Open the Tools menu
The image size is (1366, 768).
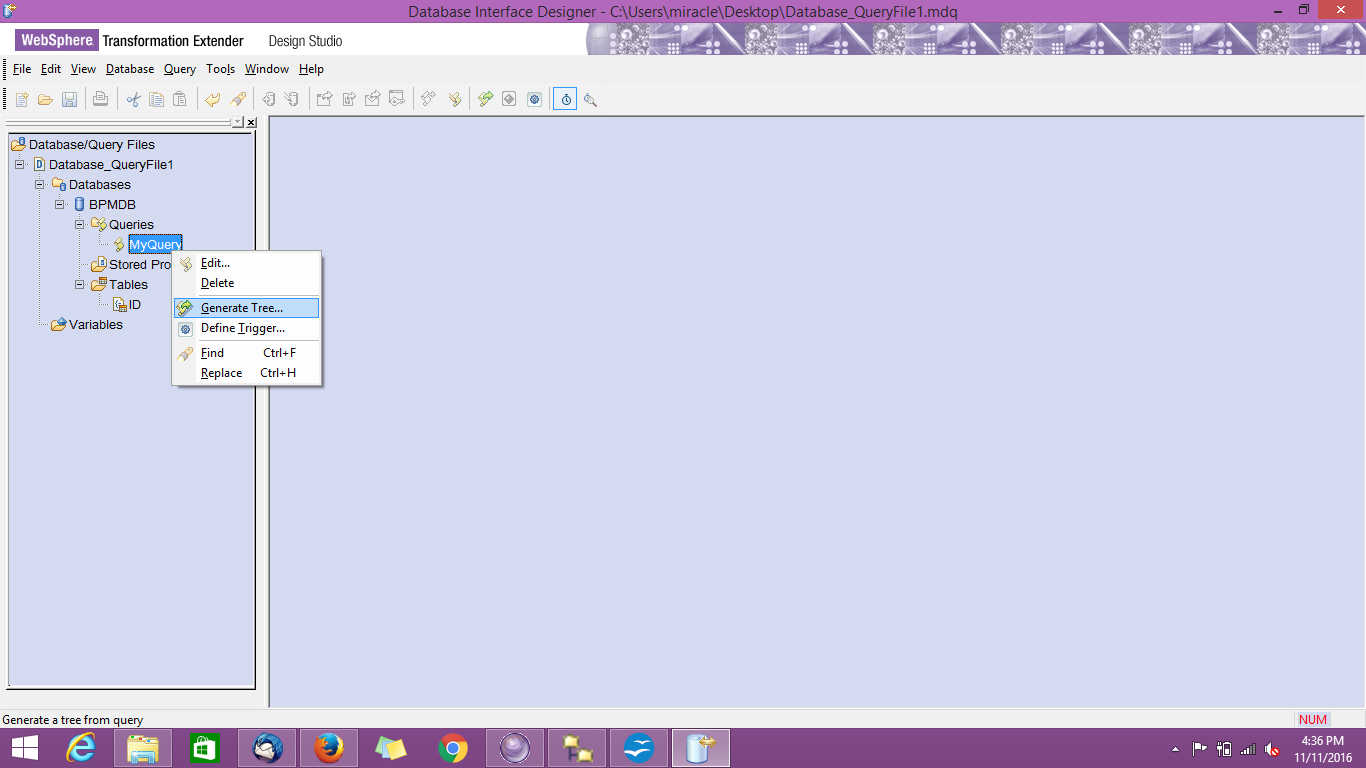(x=220, y=69)
